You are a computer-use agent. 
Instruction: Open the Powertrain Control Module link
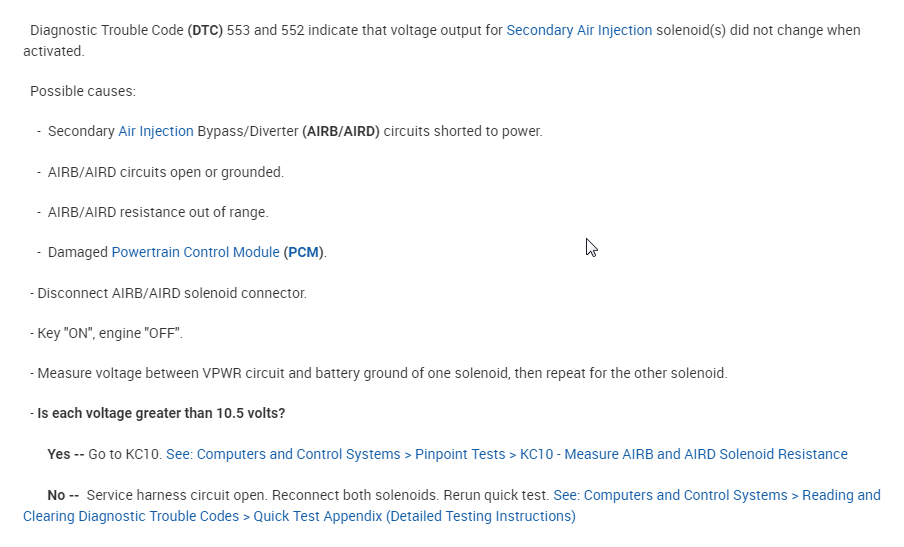195,252
